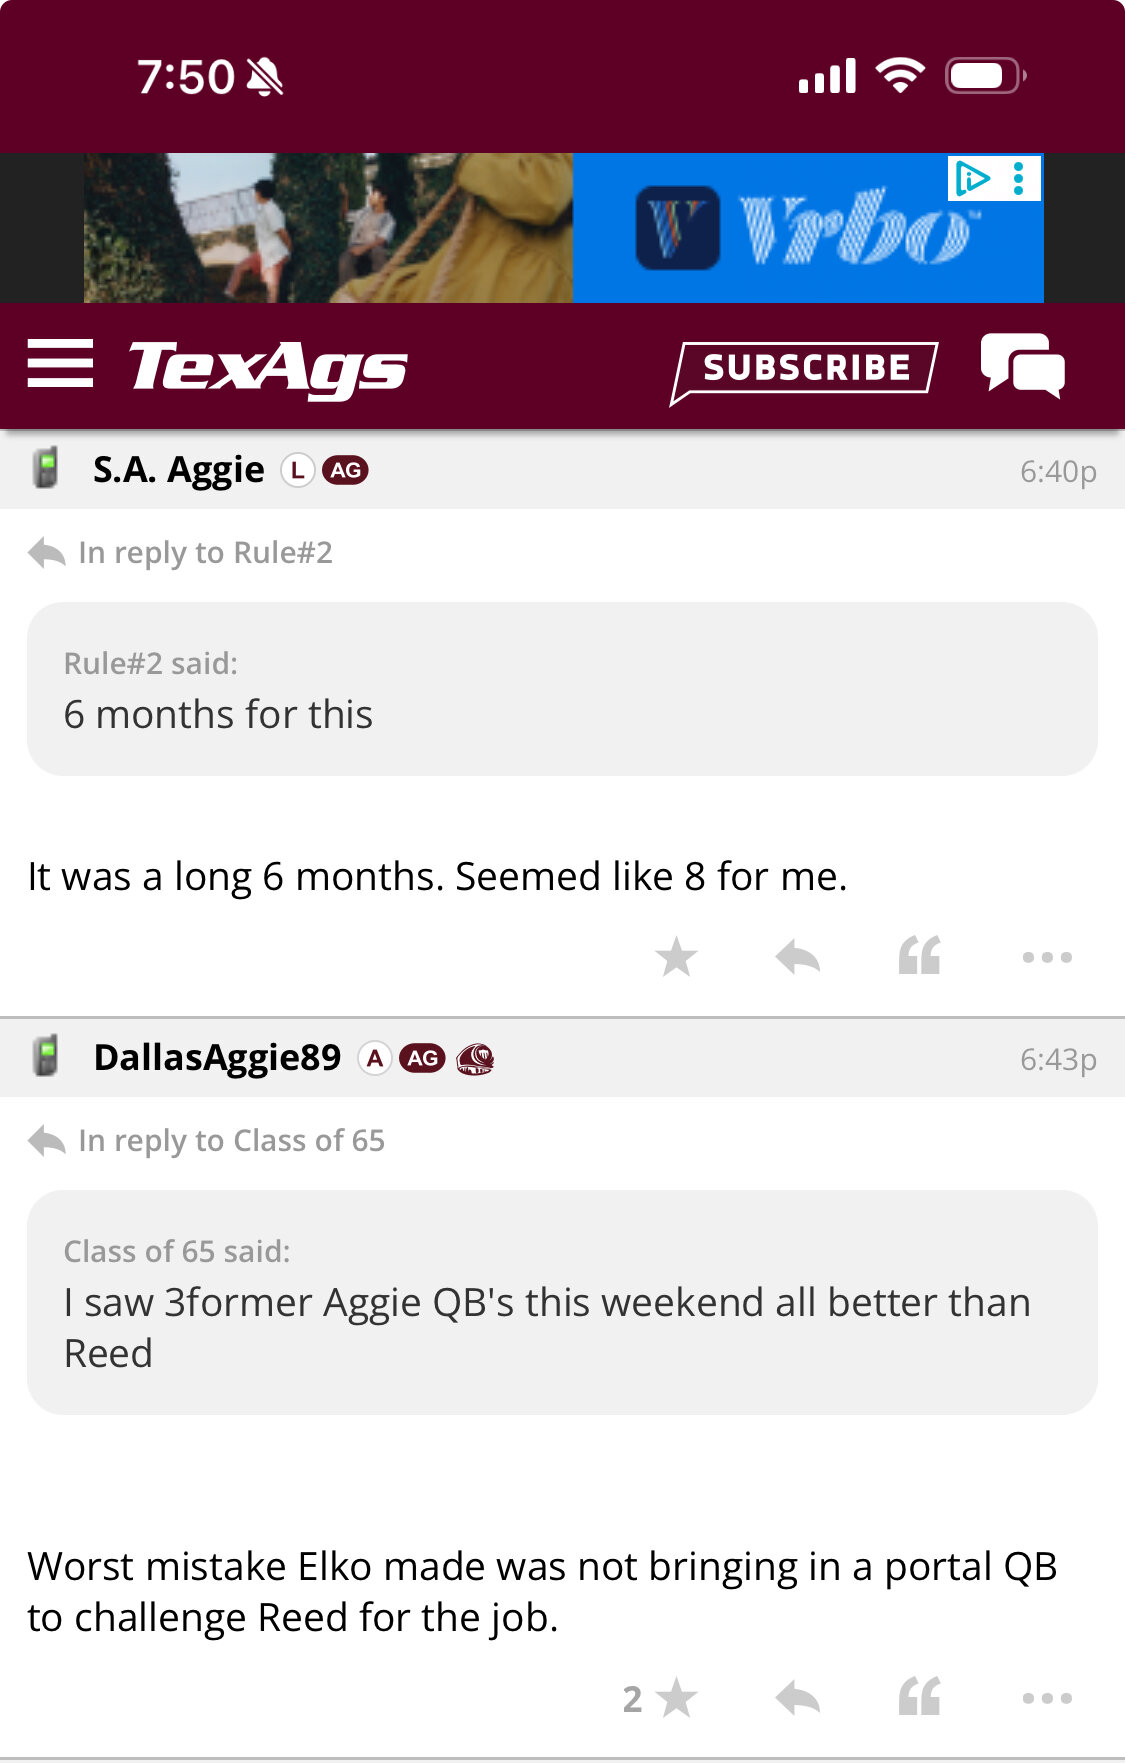Screen dimensions: 1125x1763
Task: Open ad options three-dot menu
Action: click(x=1019, y=179)
